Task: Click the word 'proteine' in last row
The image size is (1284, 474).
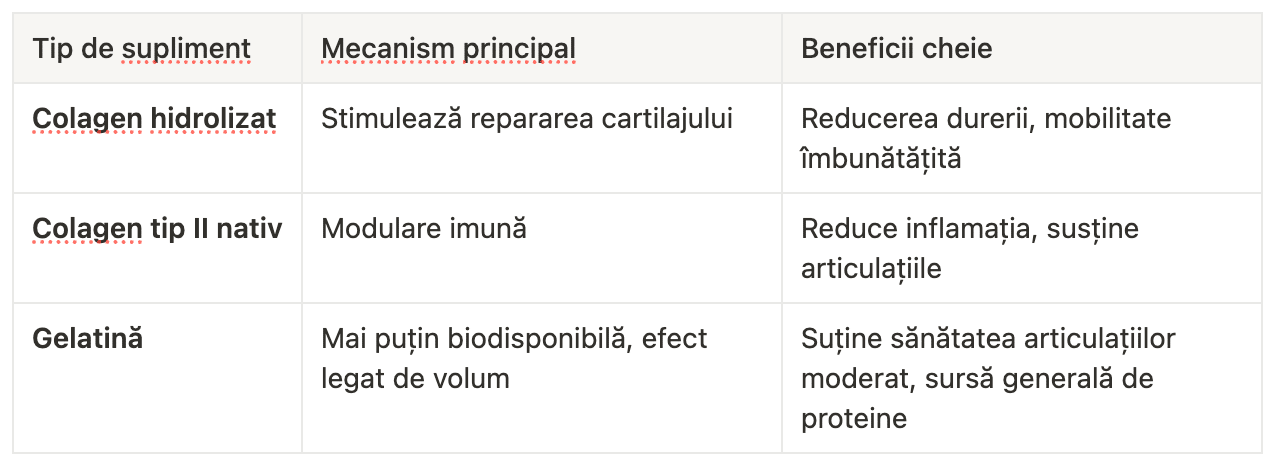Action: [x=854, y=419]
